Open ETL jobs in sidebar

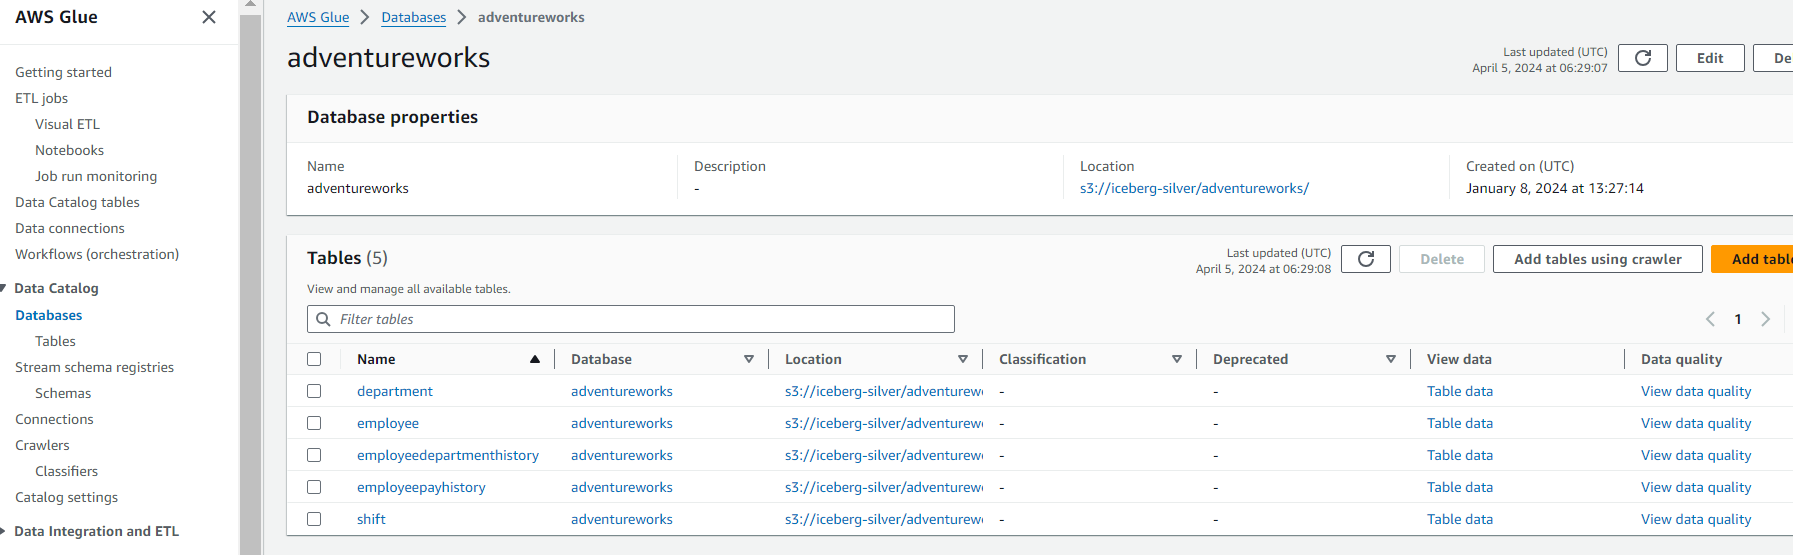[41, 98]
